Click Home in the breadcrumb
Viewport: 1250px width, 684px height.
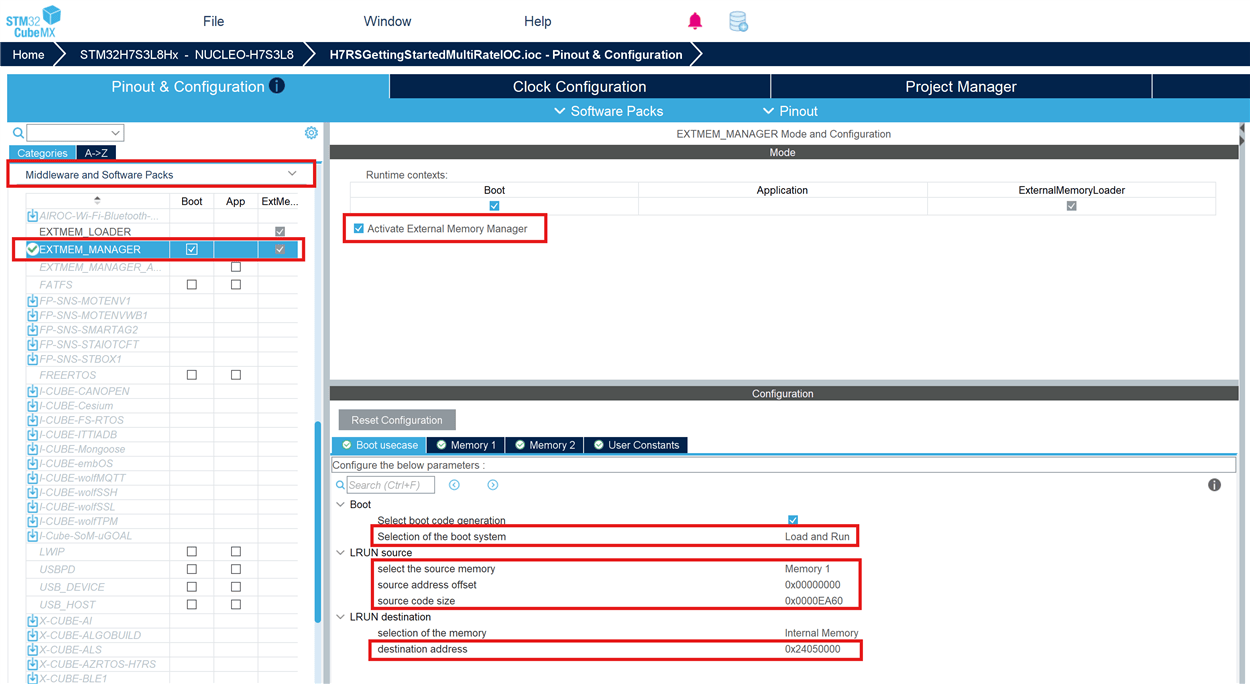coord(28,55)
